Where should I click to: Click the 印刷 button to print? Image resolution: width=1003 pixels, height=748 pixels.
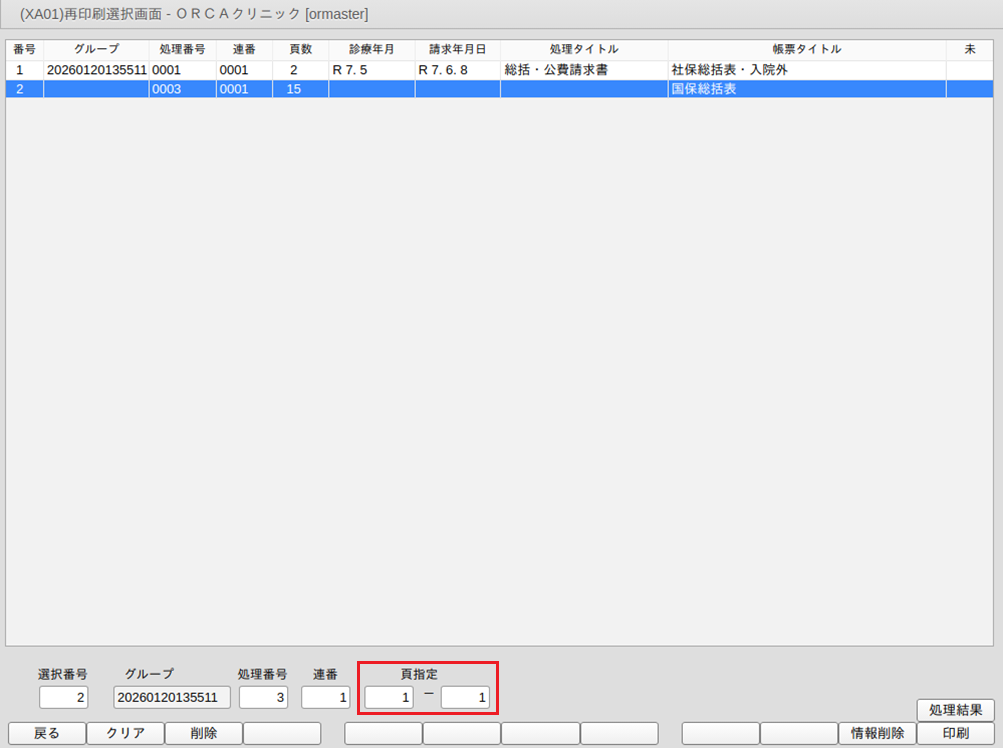[955, 733]
